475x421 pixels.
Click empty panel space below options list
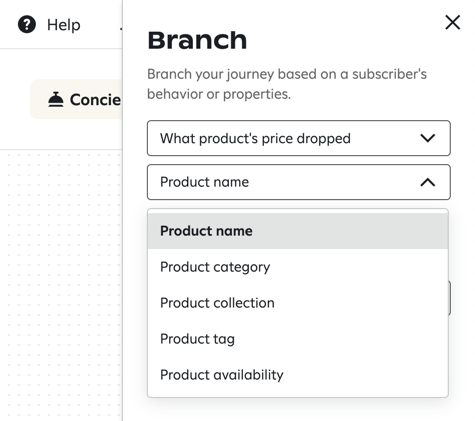point(298,409)
